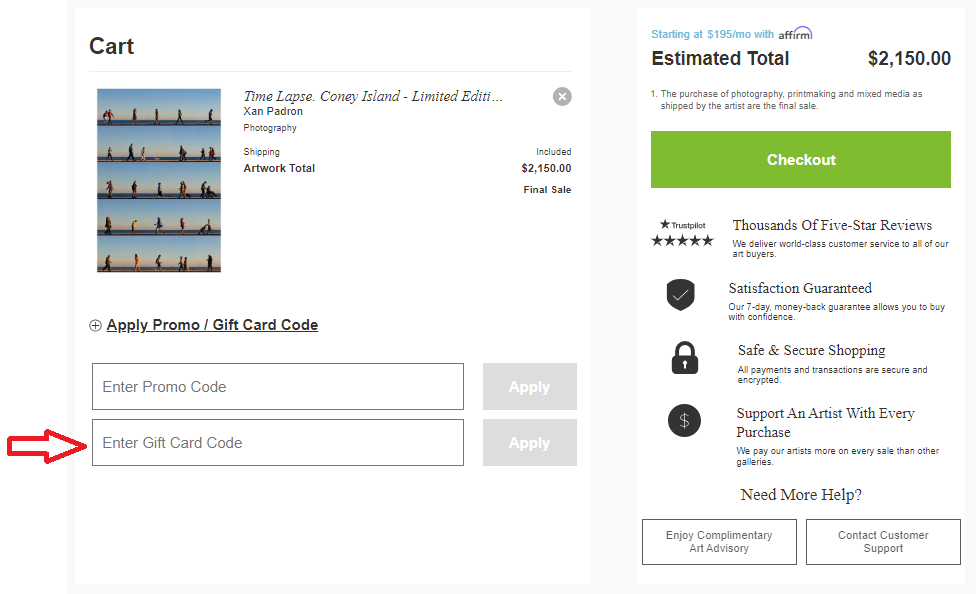Open the Time Lapse. Coney Island title link
The image size is (978, 594).
click(372, 96)
